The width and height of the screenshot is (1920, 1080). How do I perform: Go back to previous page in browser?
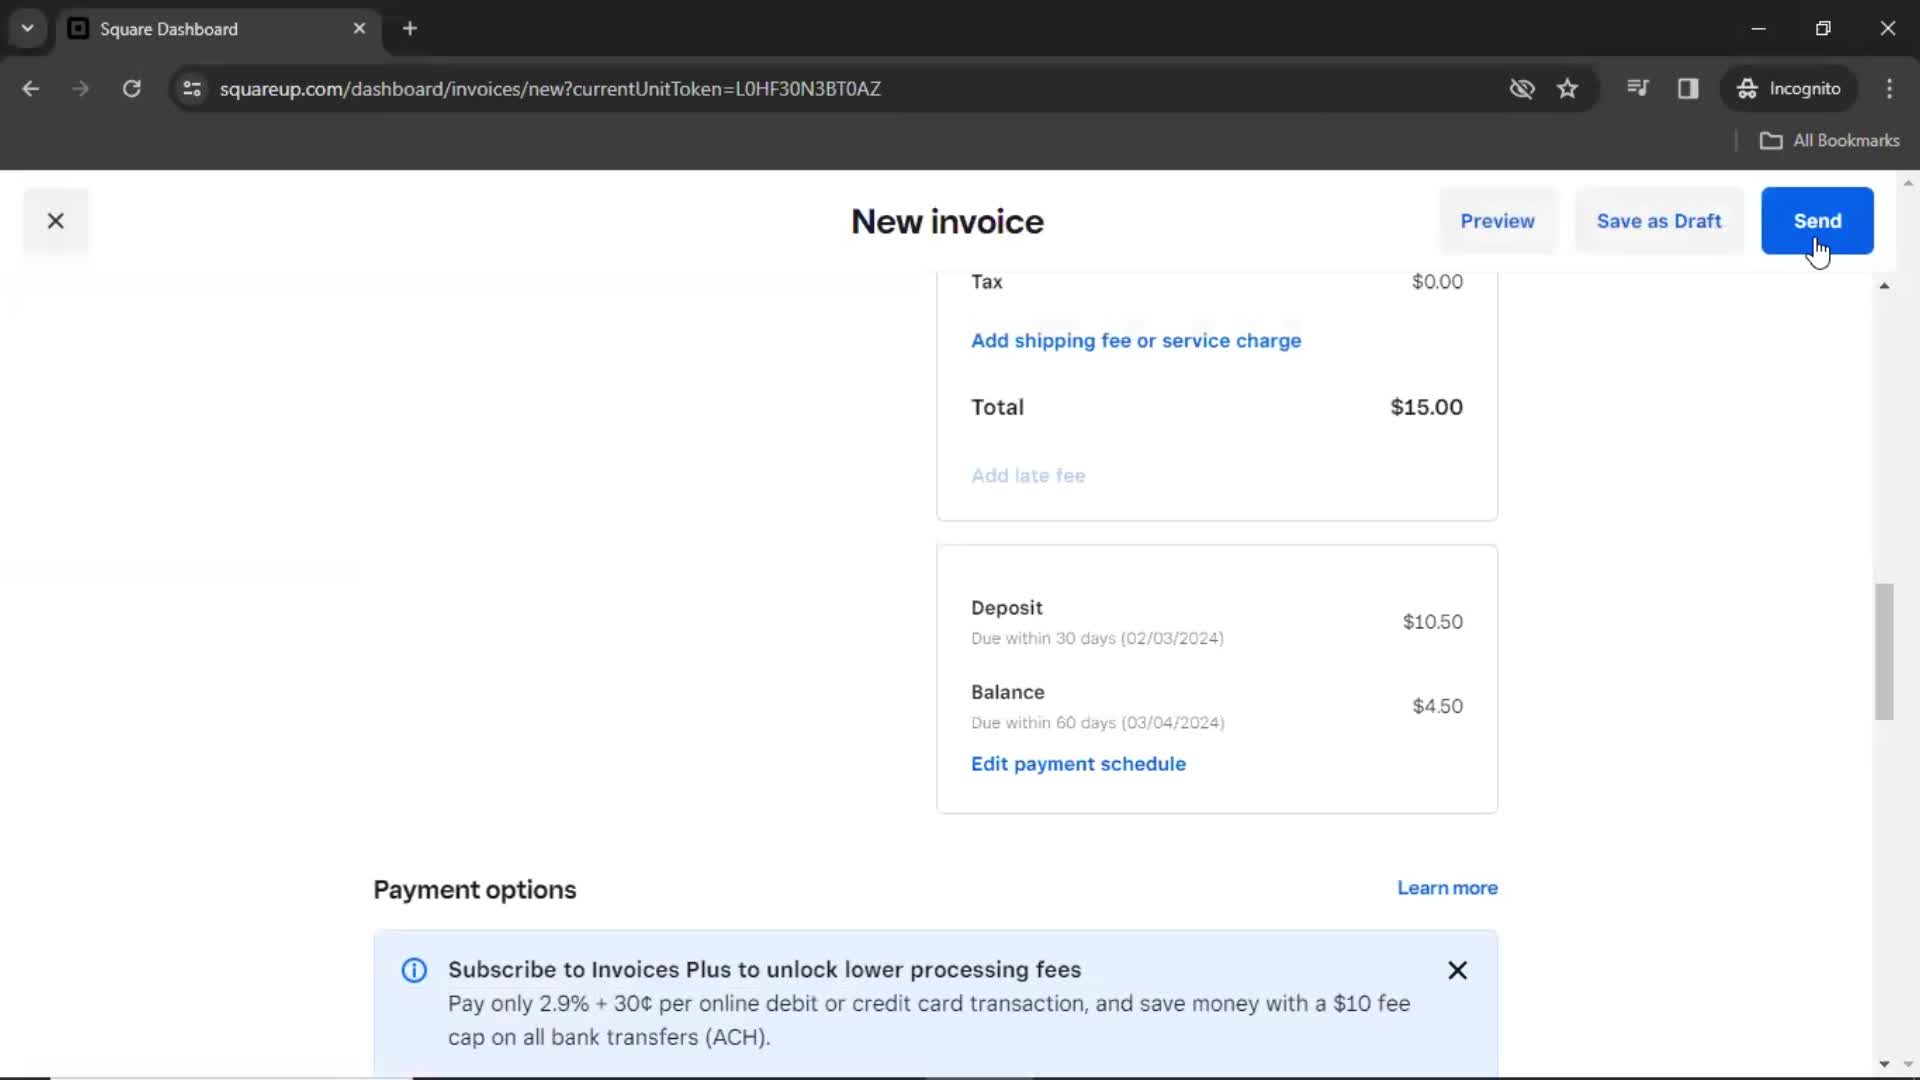point(31,89)
